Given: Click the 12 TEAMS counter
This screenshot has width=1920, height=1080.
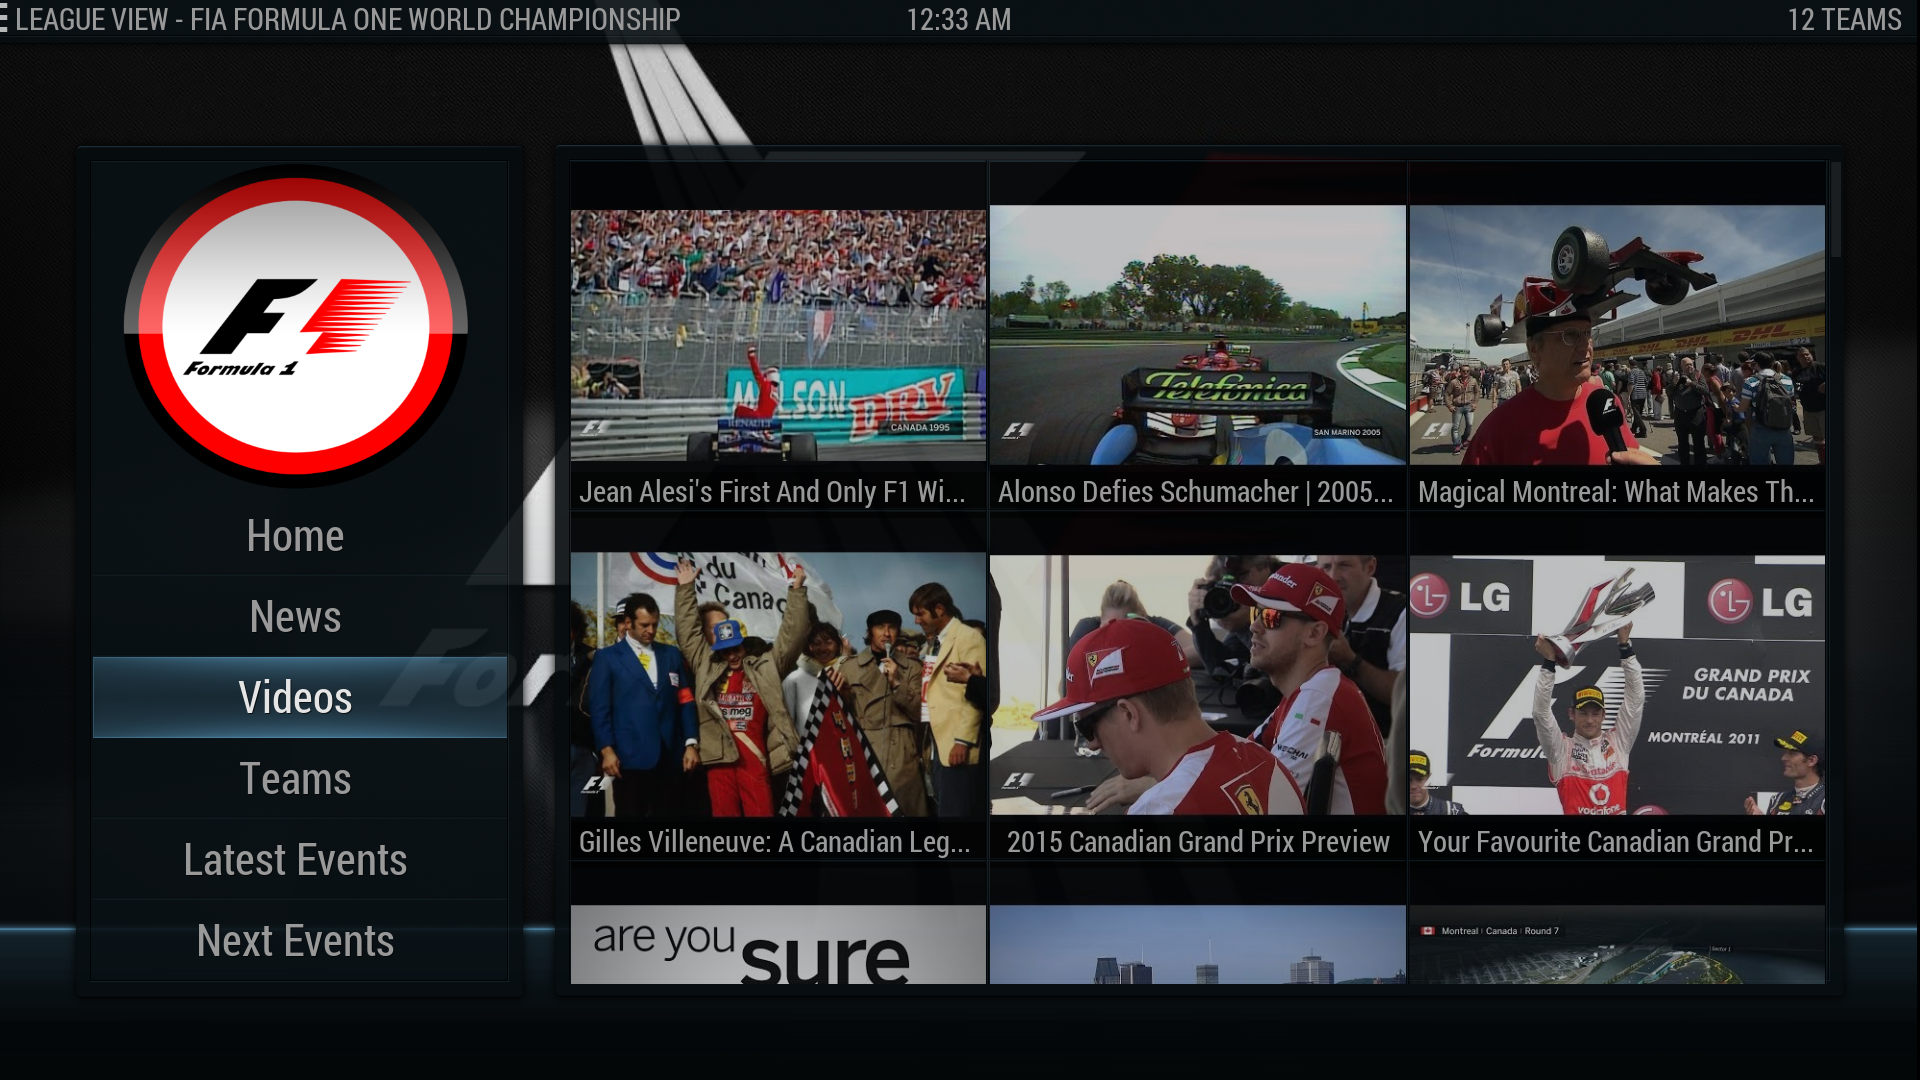Looking at the screenshot, I should [1844, 19].
